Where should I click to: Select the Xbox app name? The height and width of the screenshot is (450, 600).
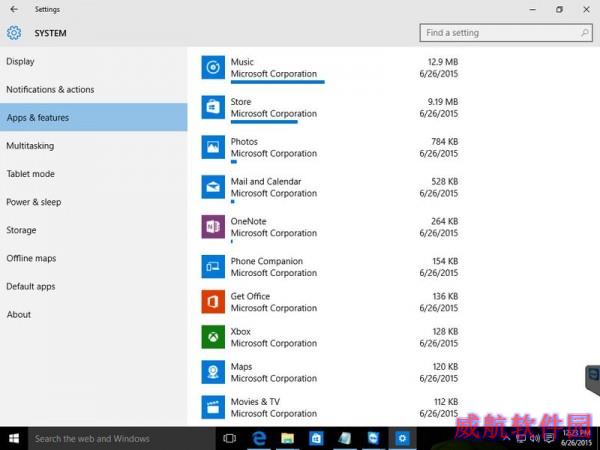pos(240,331)
